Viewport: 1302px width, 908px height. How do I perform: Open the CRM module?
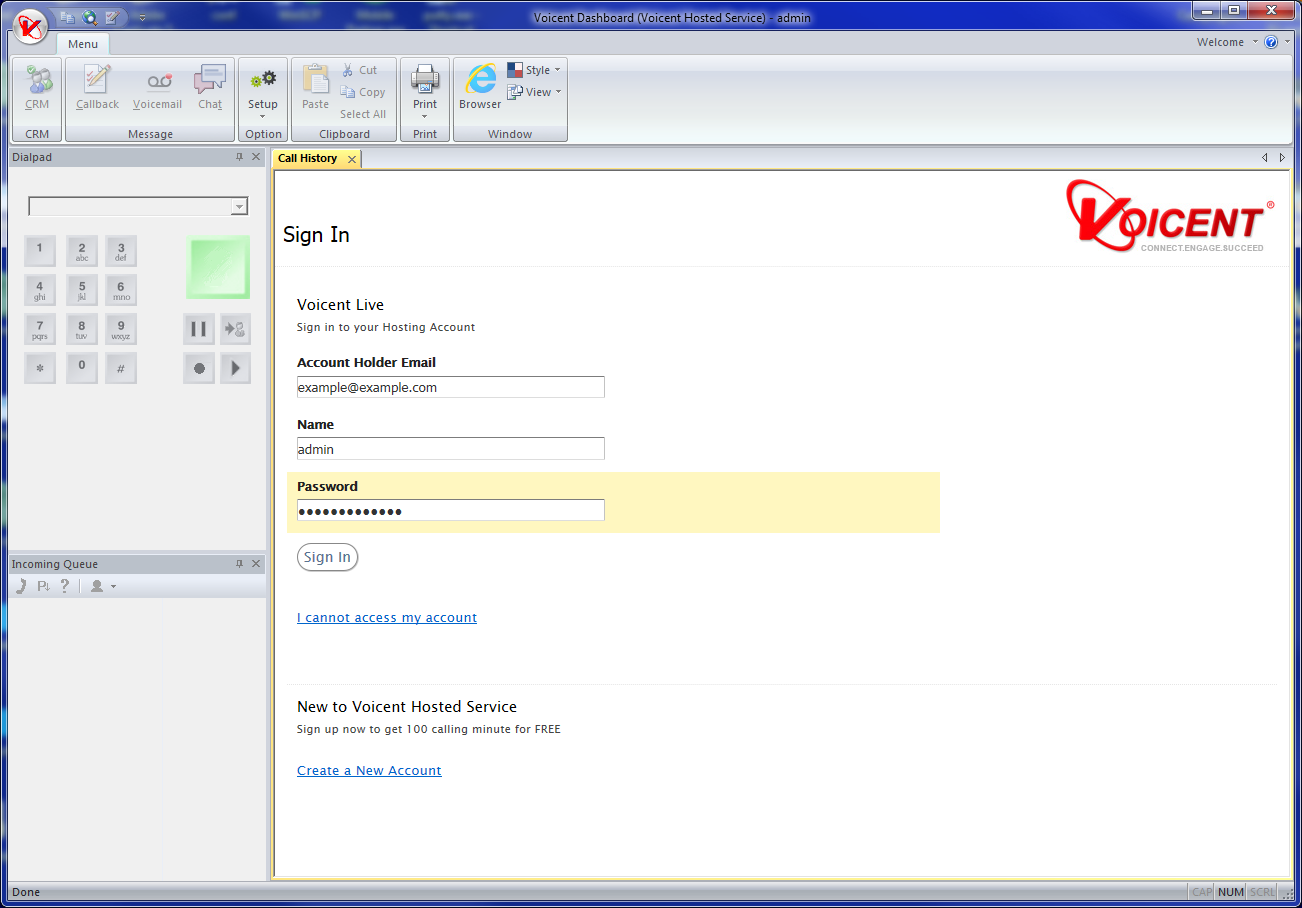[x=37, y=88]
